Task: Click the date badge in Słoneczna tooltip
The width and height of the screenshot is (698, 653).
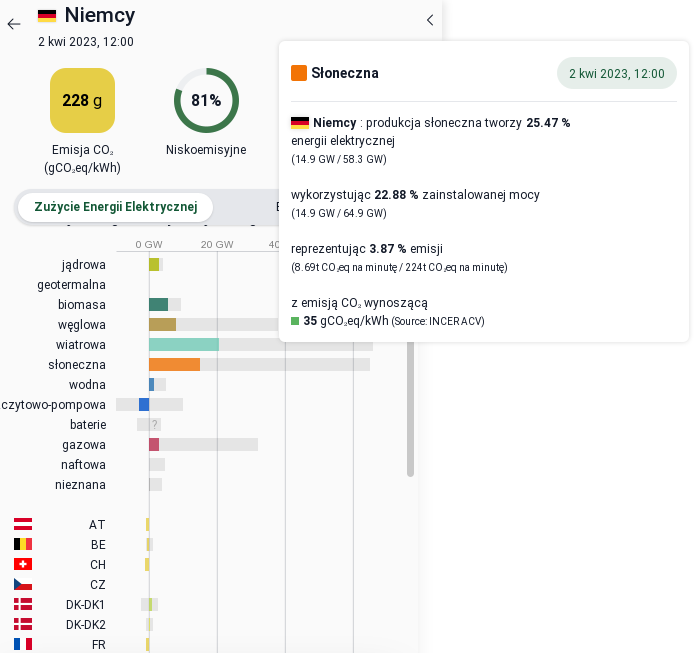Action: pyautogui.click(x=617, y=73)
